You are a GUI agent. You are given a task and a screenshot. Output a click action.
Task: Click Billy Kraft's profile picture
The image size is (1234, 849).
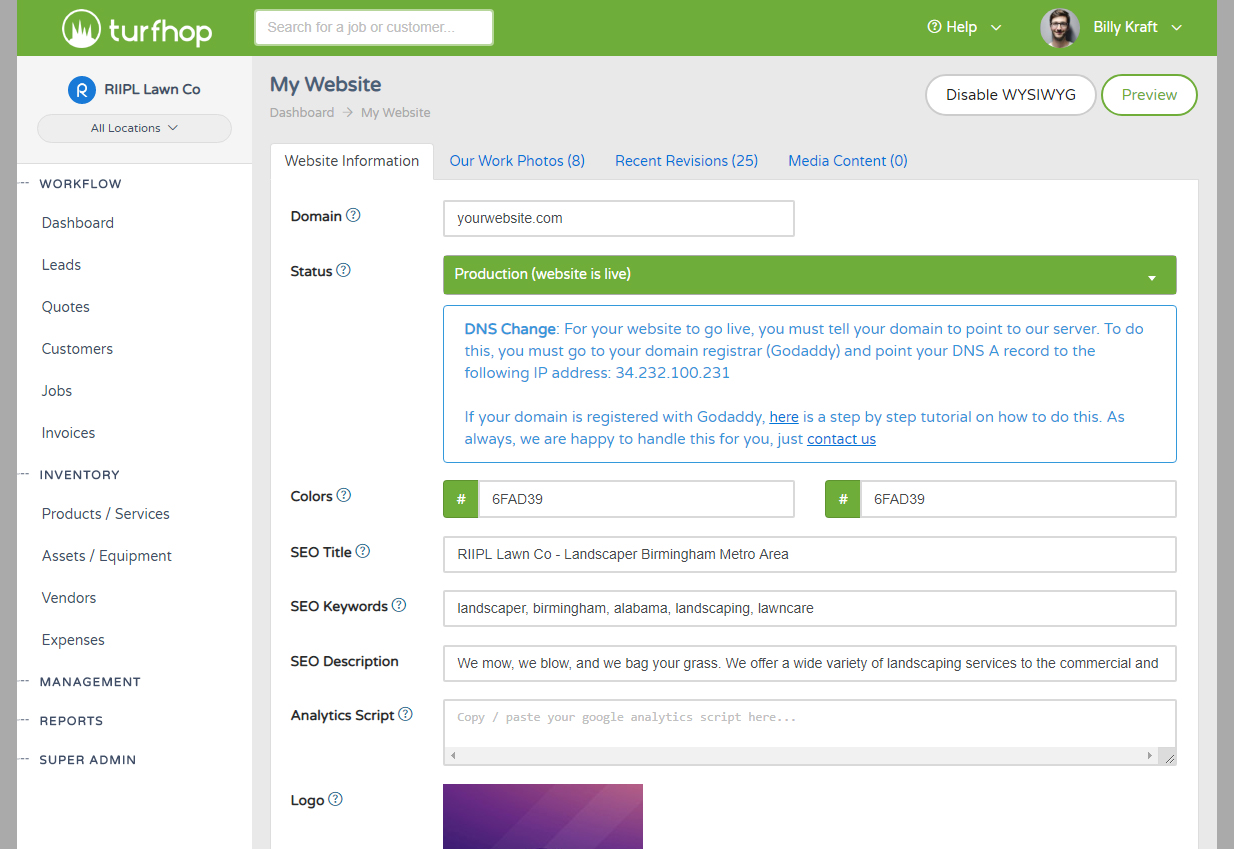[1059, 27]
